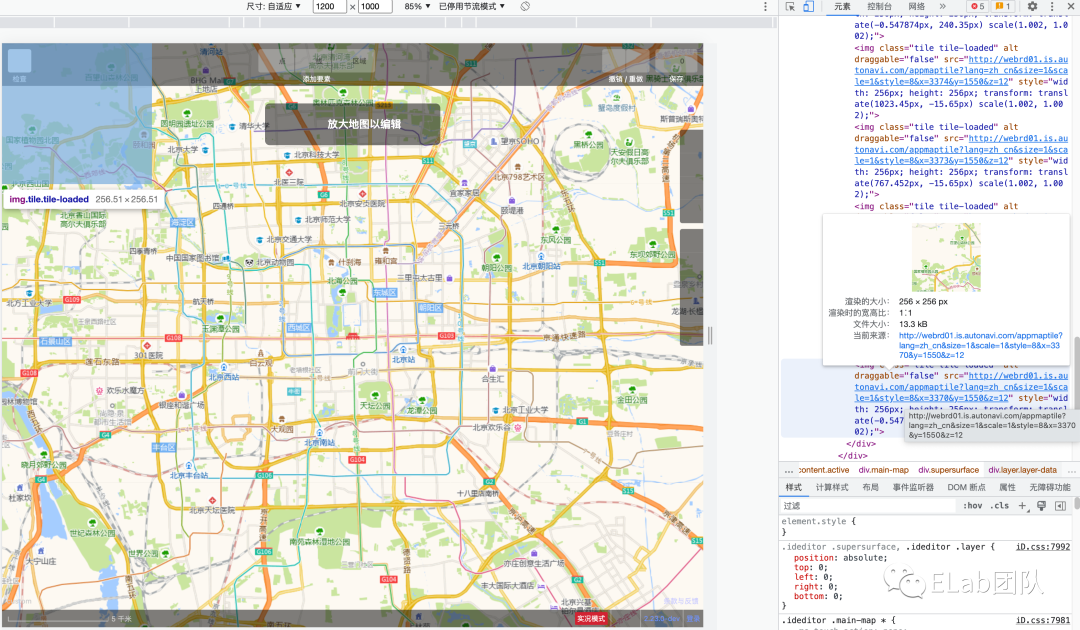This screenshot has height=630, width=1080.
Task: Select the 布局 tab
Action: (871, 487)
